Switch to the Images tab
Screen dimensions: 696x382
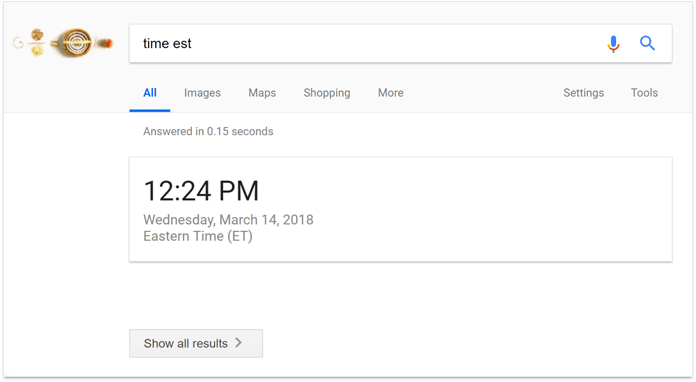tap(202, 93)
